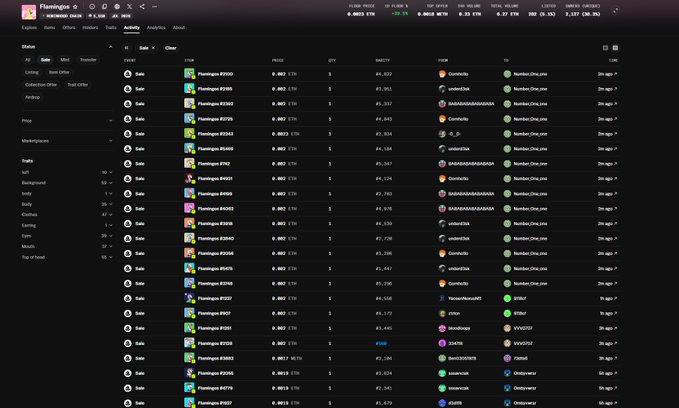Click the Ben03051978 seller name
The image size is (679, 408).
pyautogui.click(x=462, y=358)
